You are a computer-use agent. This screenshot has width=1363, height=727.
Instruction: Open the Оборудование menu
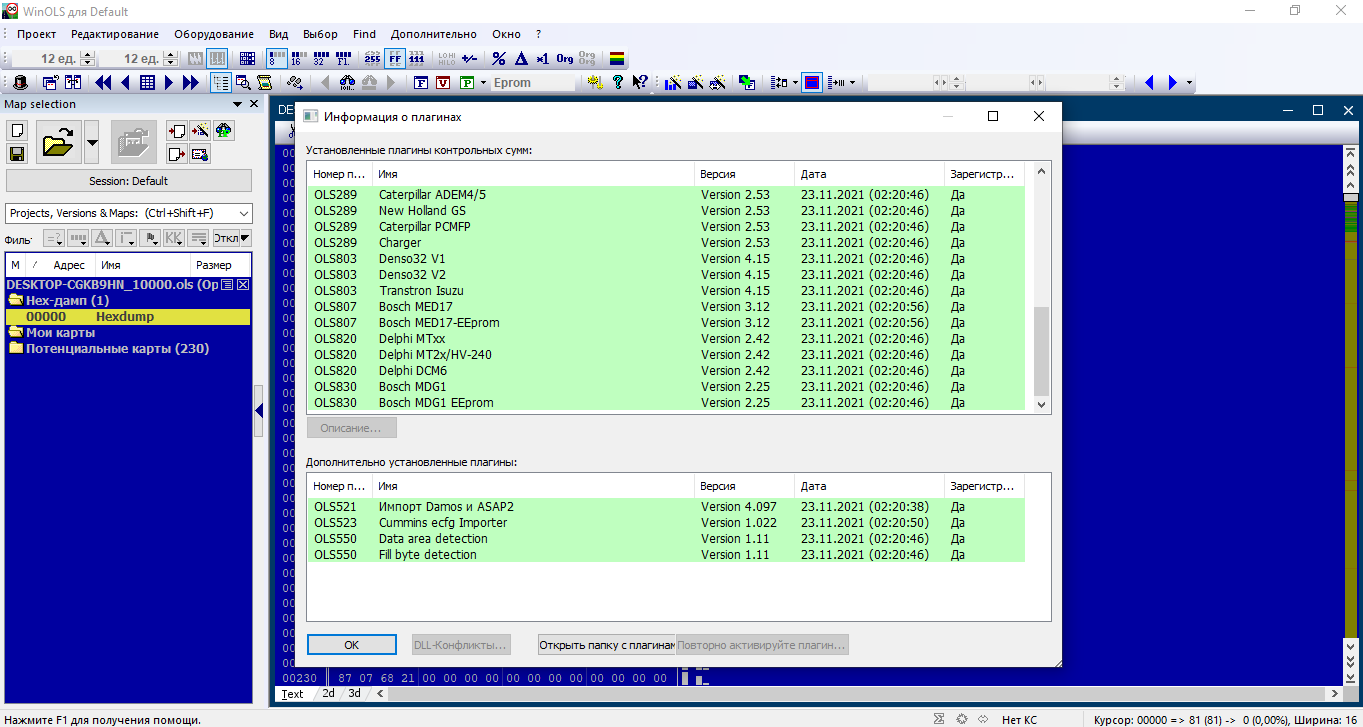[214, 34]
